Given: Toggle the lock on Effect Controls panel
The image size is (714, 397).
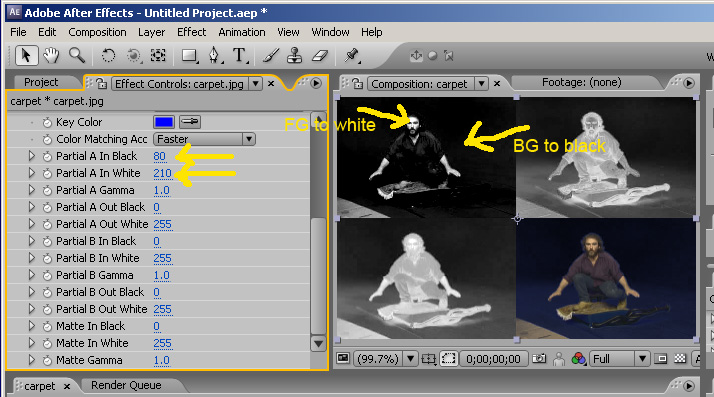Looking at the screenshot, I should point(102,84).
